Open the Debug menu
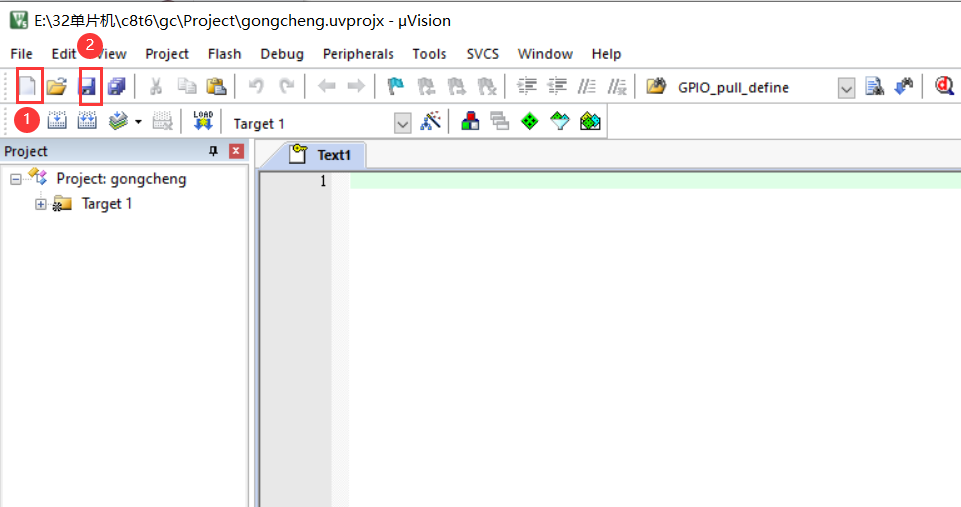The image size is (961, 507). [x=282, y=54]
